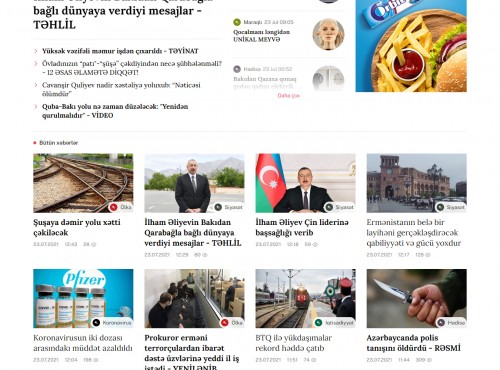This screenshot has height=370, width=500.
Task: Open article İlham Əliyev Çin liderinə başsağlığı
Action: [302, 227]
